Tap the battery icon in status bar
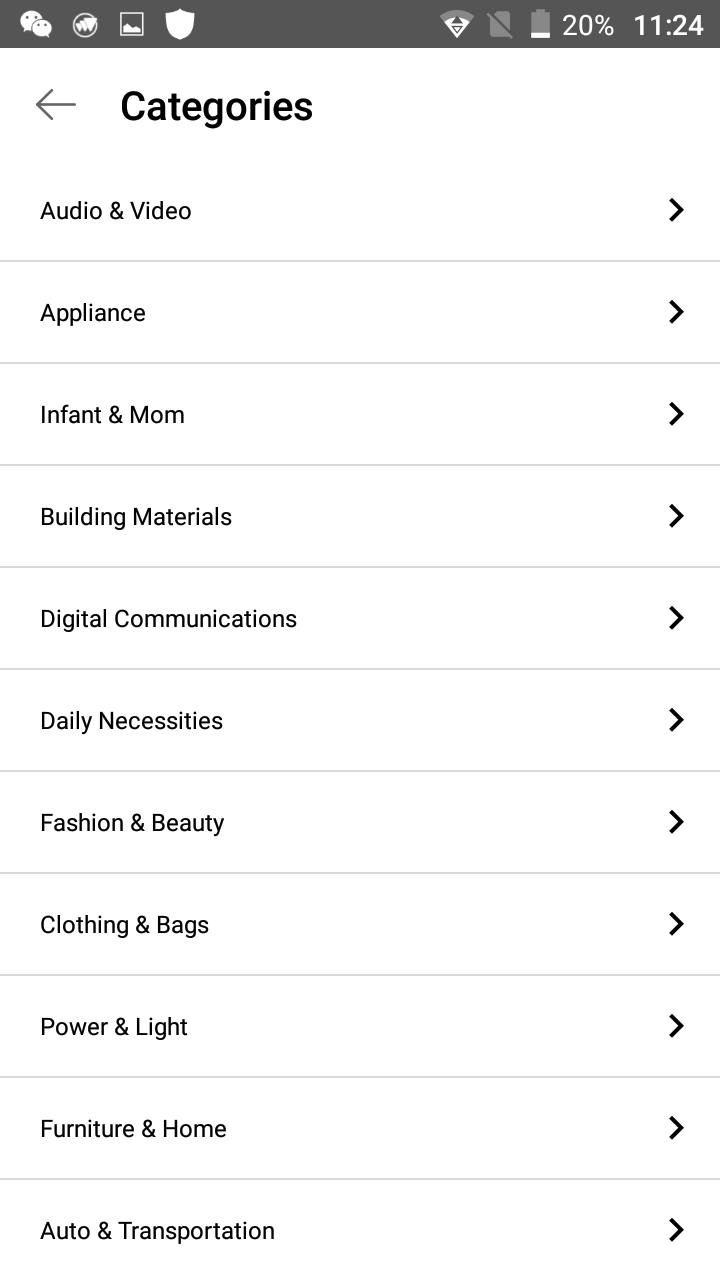 [540, 24]
